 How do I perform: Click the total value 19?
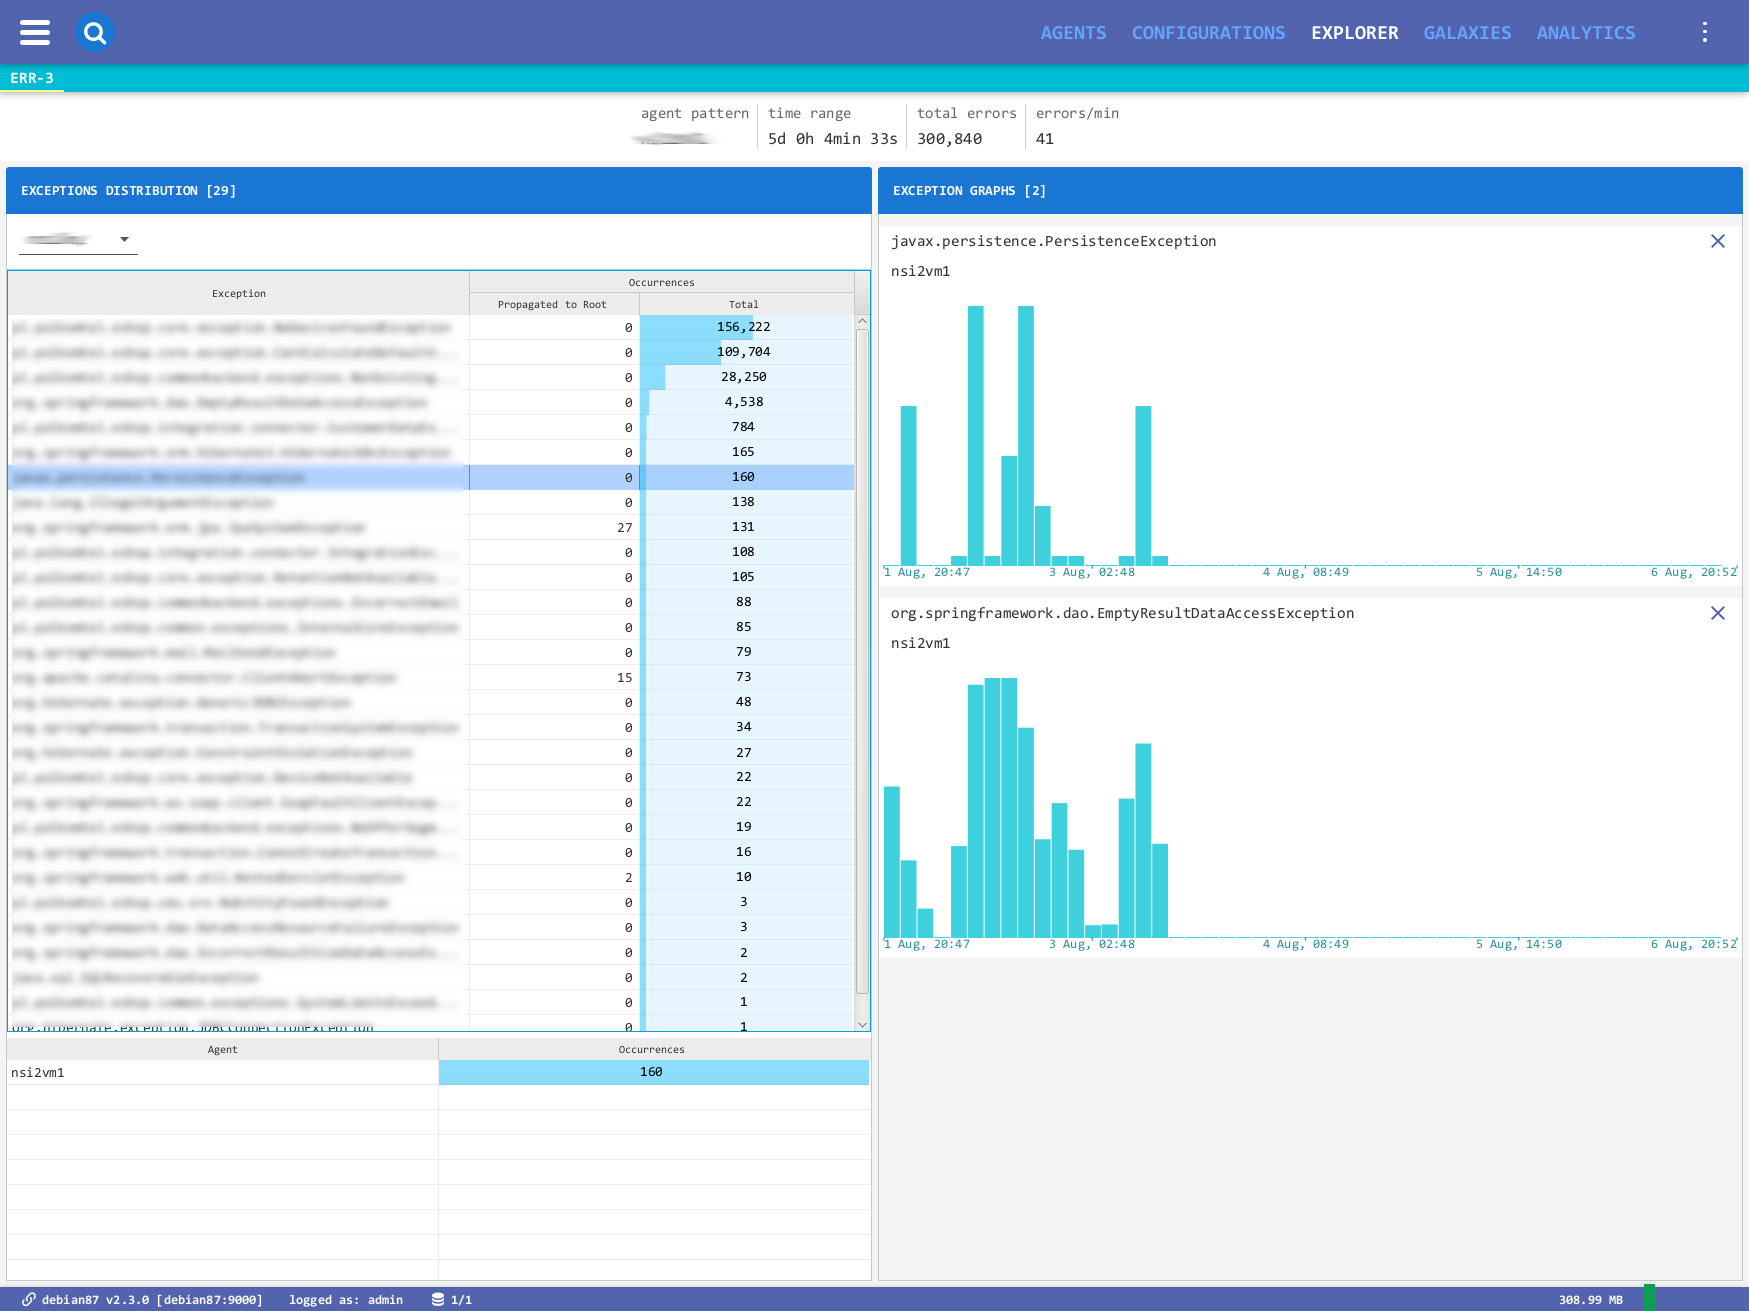[x=743, y=827]
